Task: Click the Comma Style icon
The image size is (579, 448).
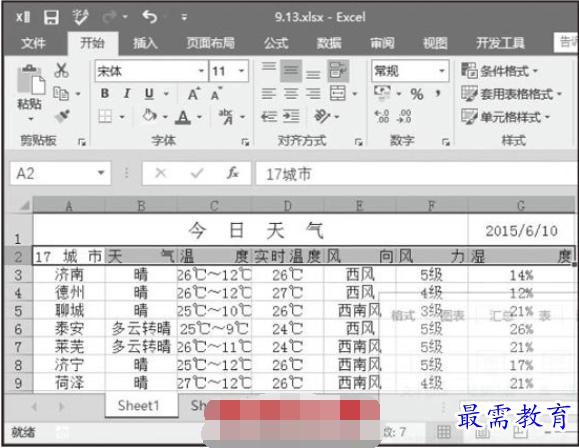Action: [x=438, y=93]
